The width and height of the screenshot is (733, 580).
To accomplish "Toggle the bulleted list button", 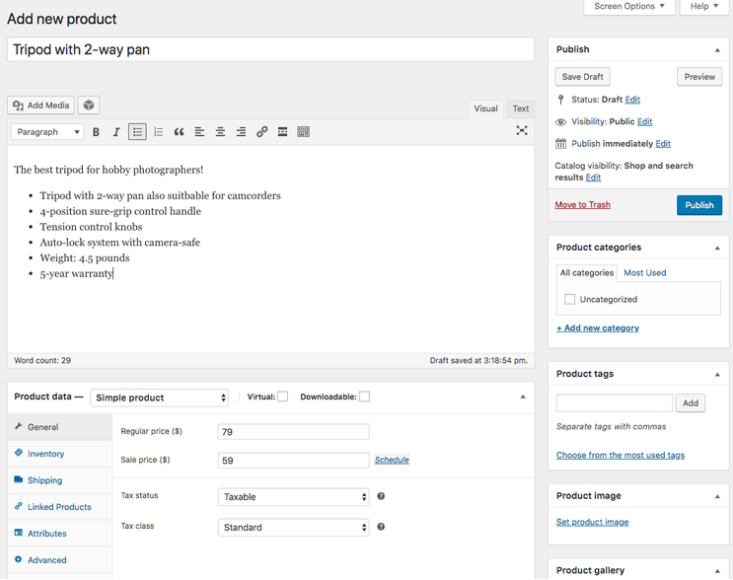I will click(137, 132).
